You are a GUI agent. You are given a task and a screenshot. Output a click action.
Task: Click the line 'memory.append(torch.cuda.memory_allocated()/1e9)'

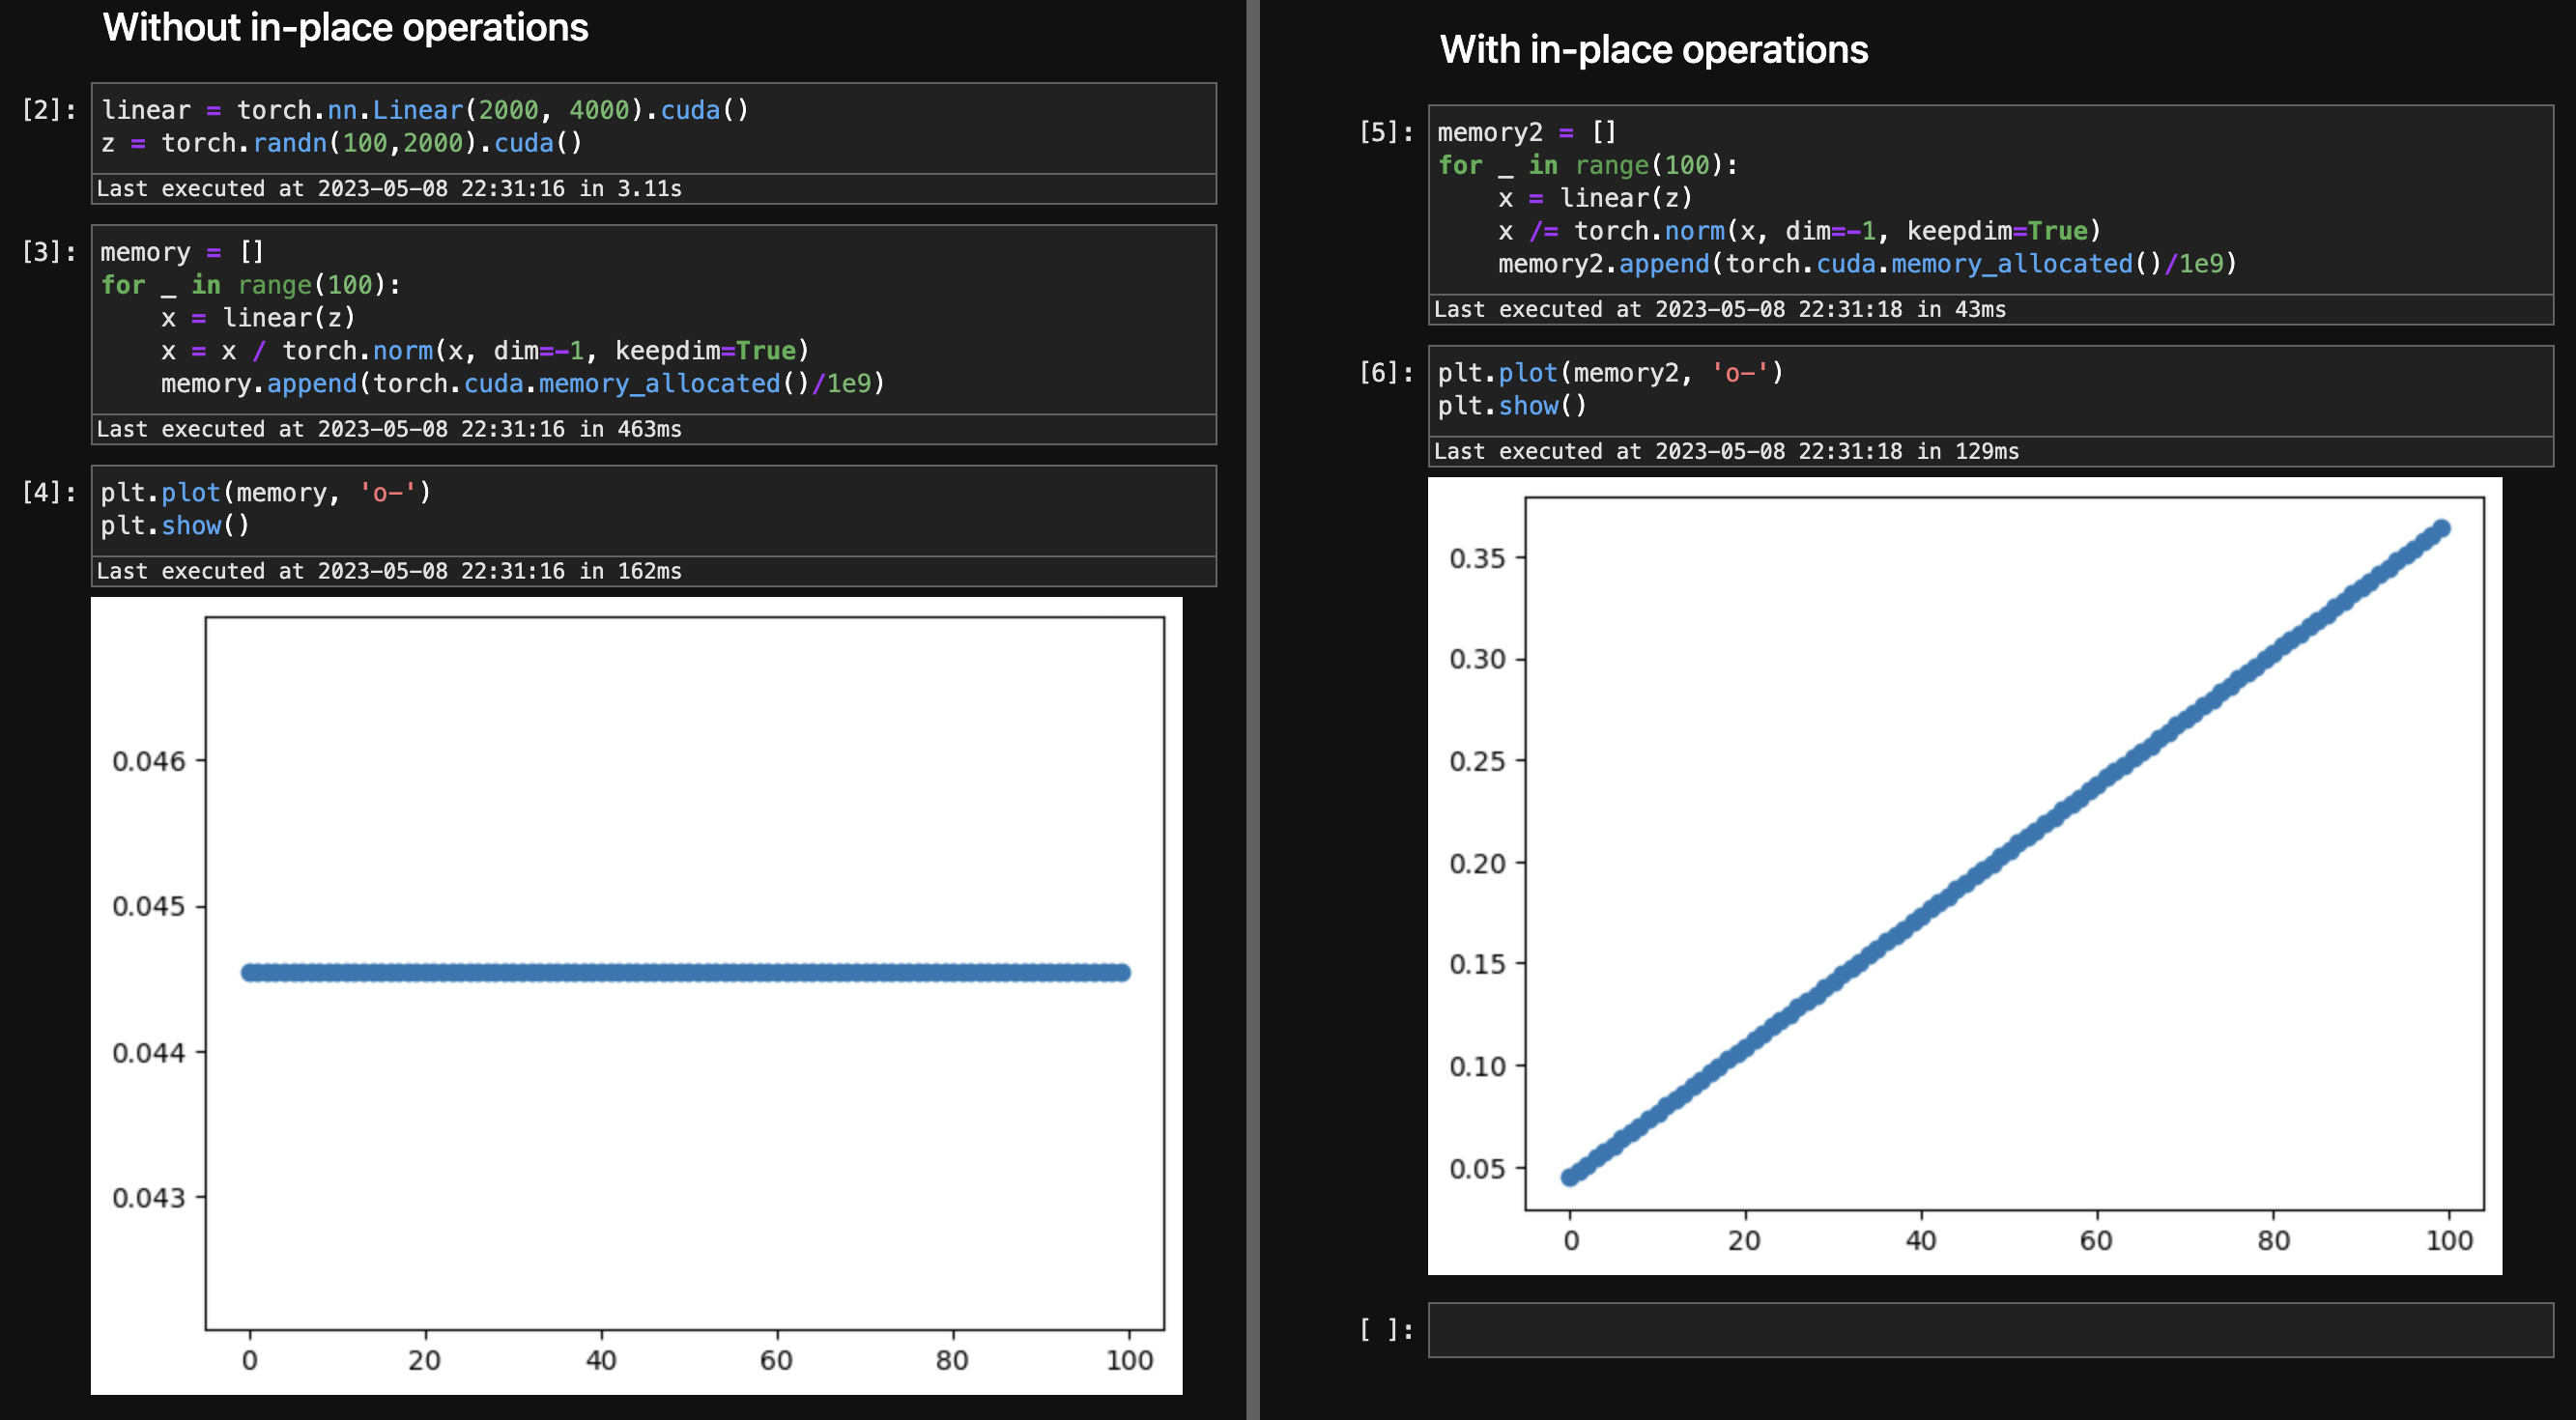click(x=523, y=384)
